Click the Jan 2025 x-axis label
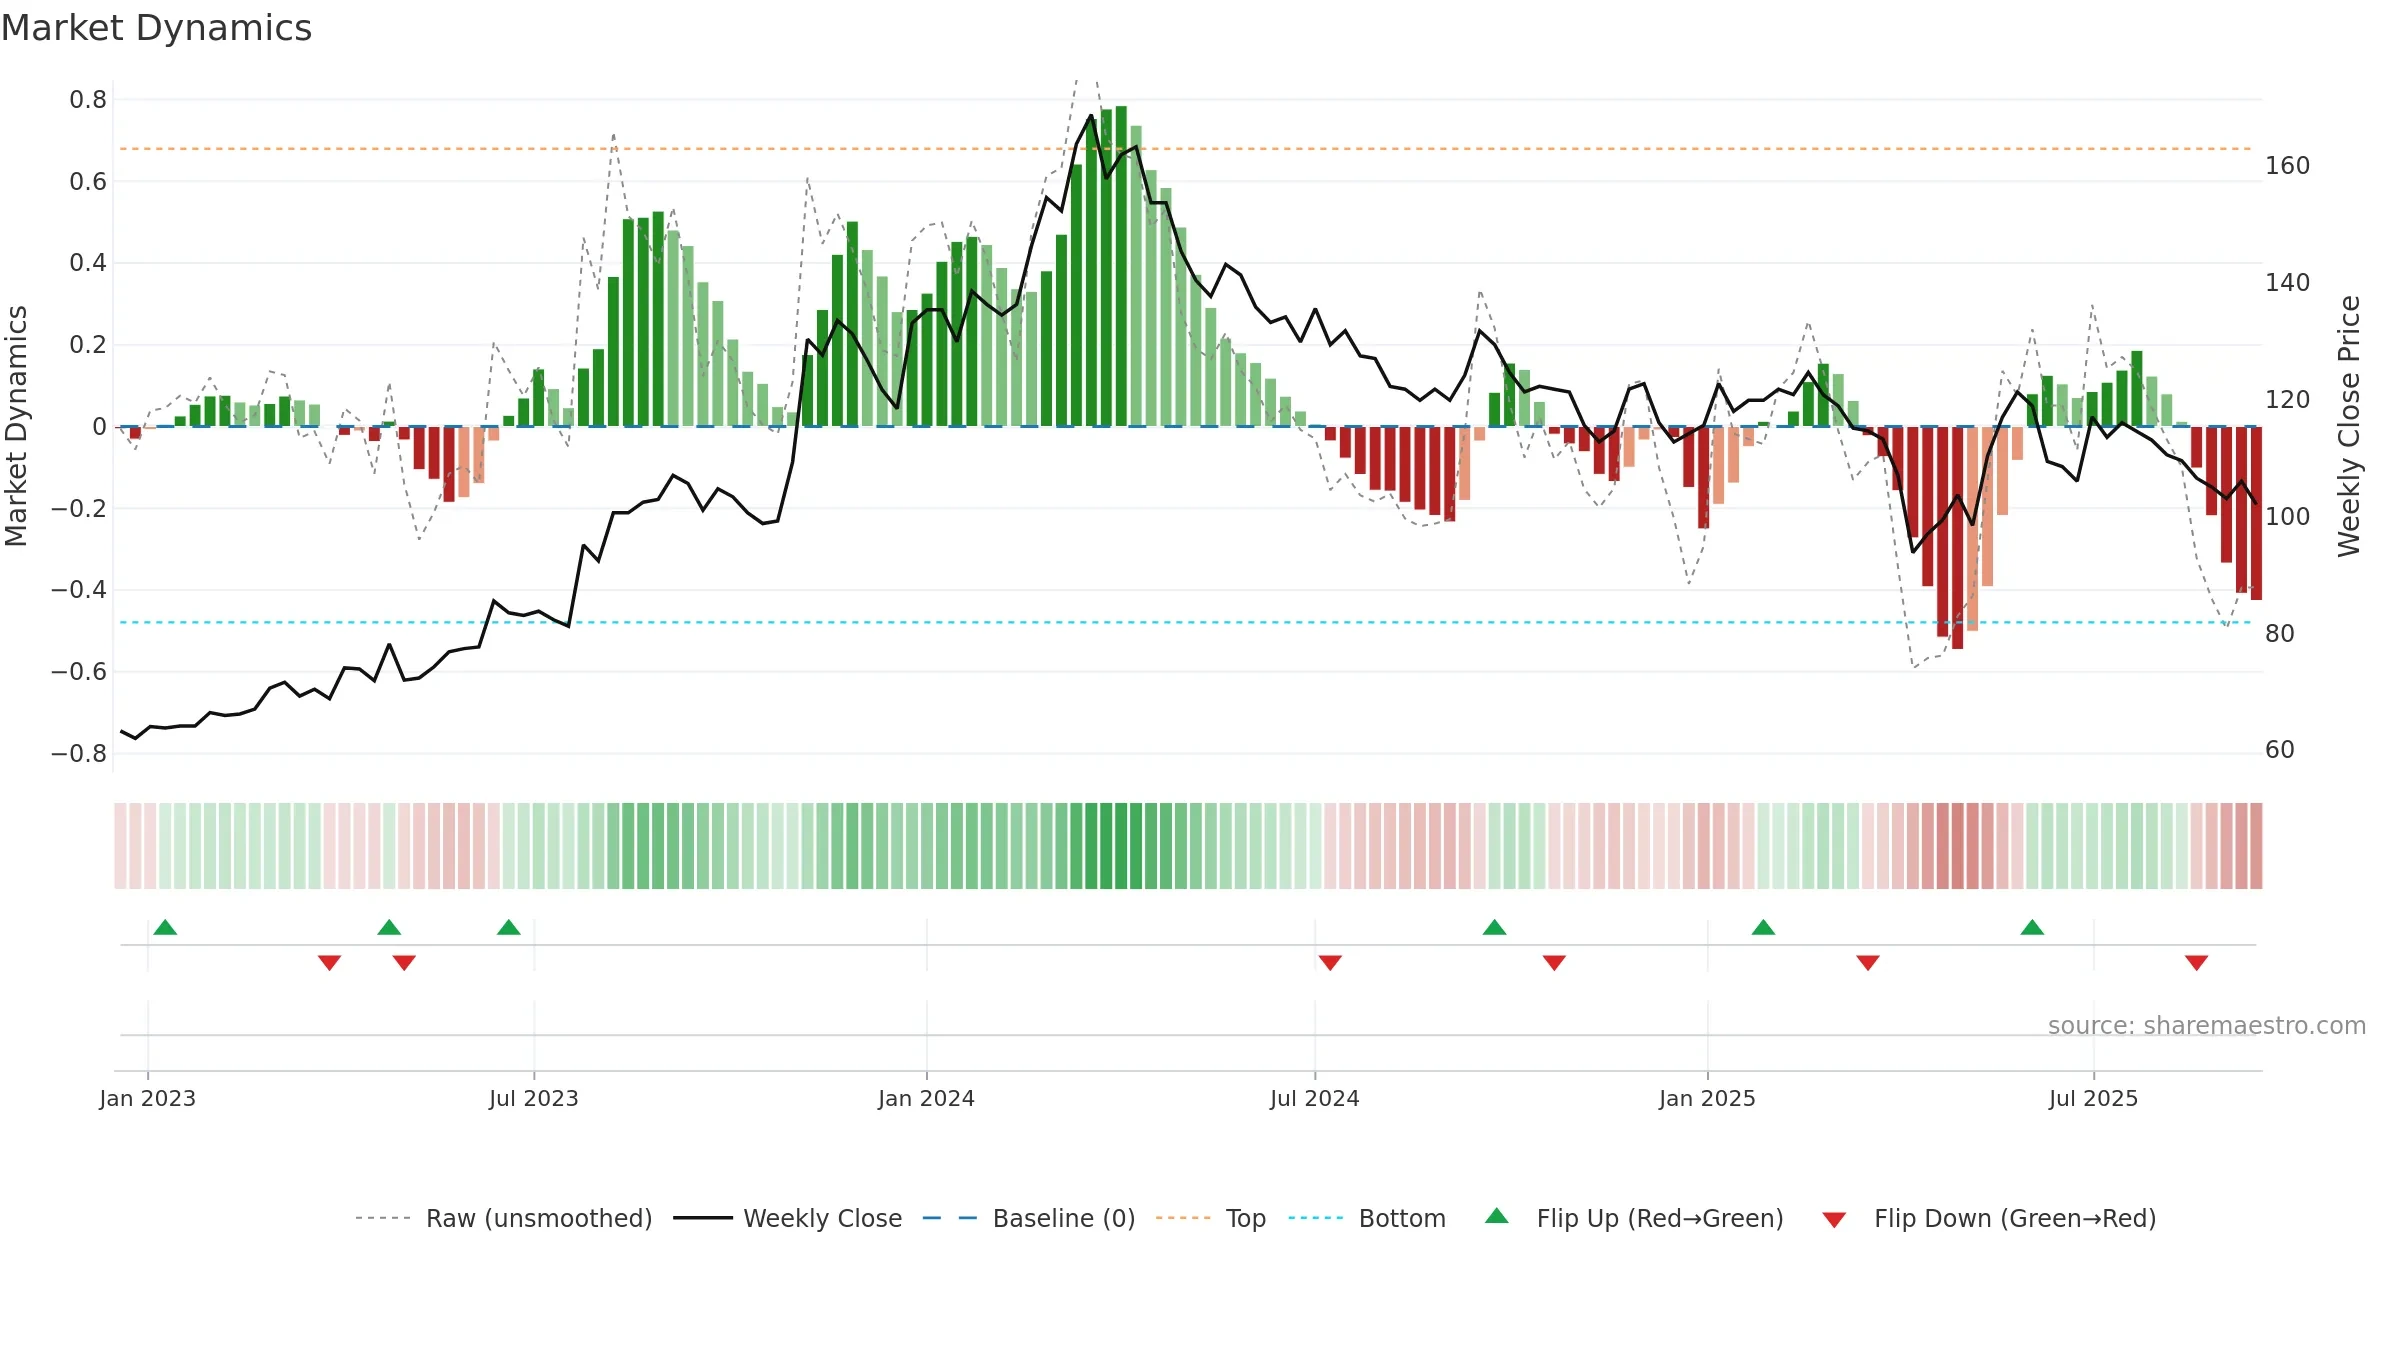The width and height of the screenshot is (2400, 1350). tap(1707, 1098)
